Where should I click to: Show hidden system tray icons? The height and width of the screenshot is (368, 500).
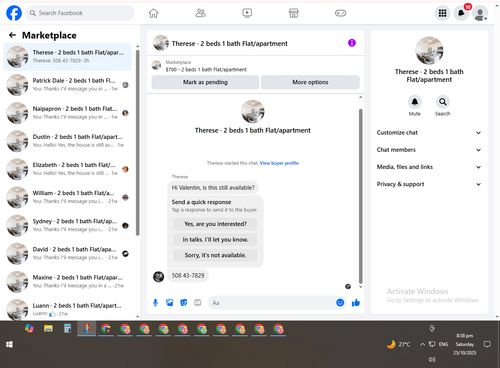[422, 344]
